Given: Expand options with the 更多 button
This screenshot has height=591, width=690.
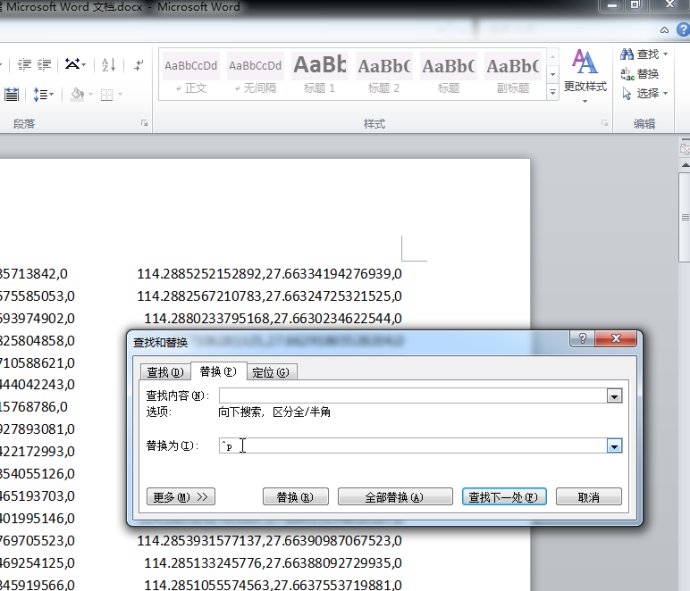Looking at the screenshot, I should 181,497.
